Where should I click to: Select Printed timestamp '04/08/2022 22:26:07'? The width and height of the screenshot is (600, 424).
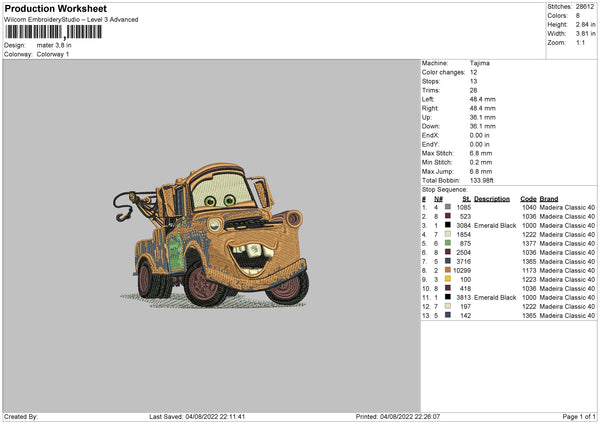410,417
